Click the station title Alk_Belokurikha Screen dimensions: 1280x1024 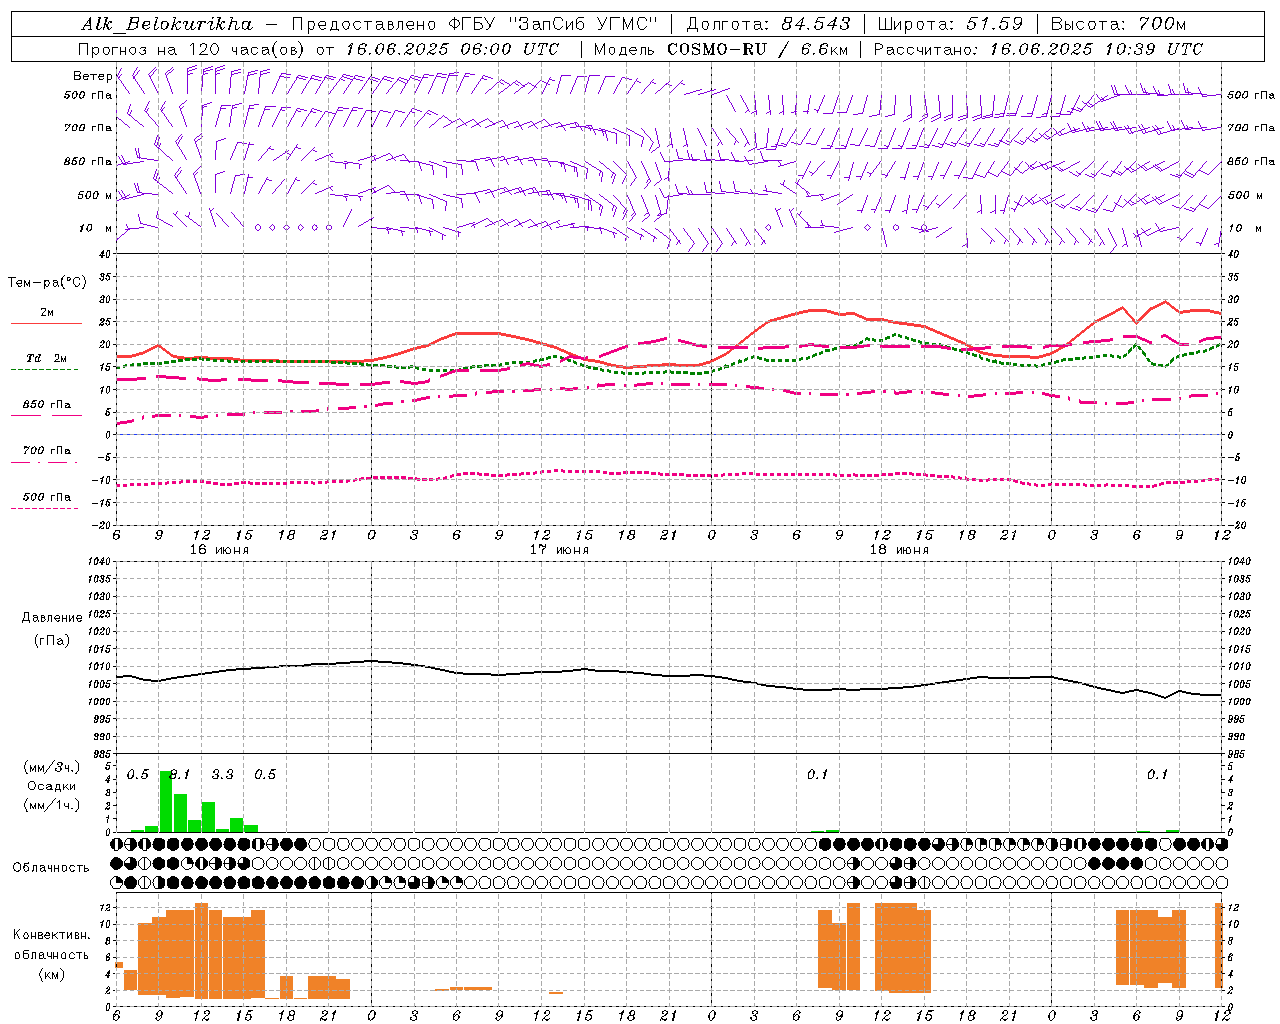pyautogui.click(x=167, y=24)
